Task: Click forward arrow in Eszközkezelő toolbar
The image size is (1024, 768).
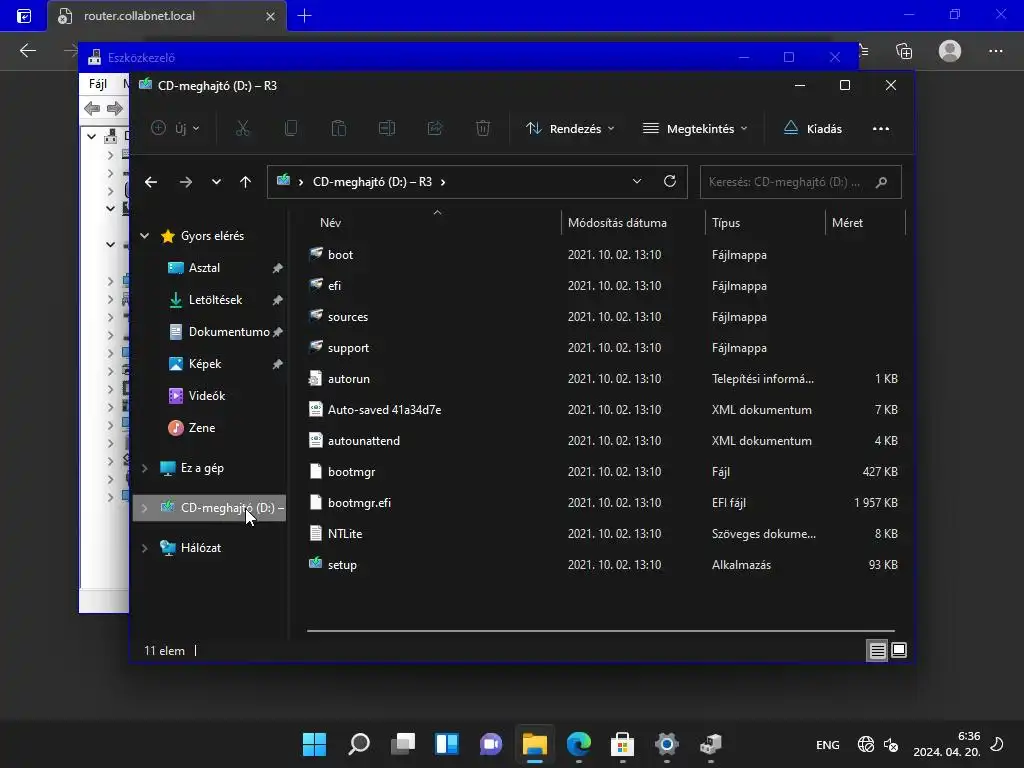Action: click(115, 108)
